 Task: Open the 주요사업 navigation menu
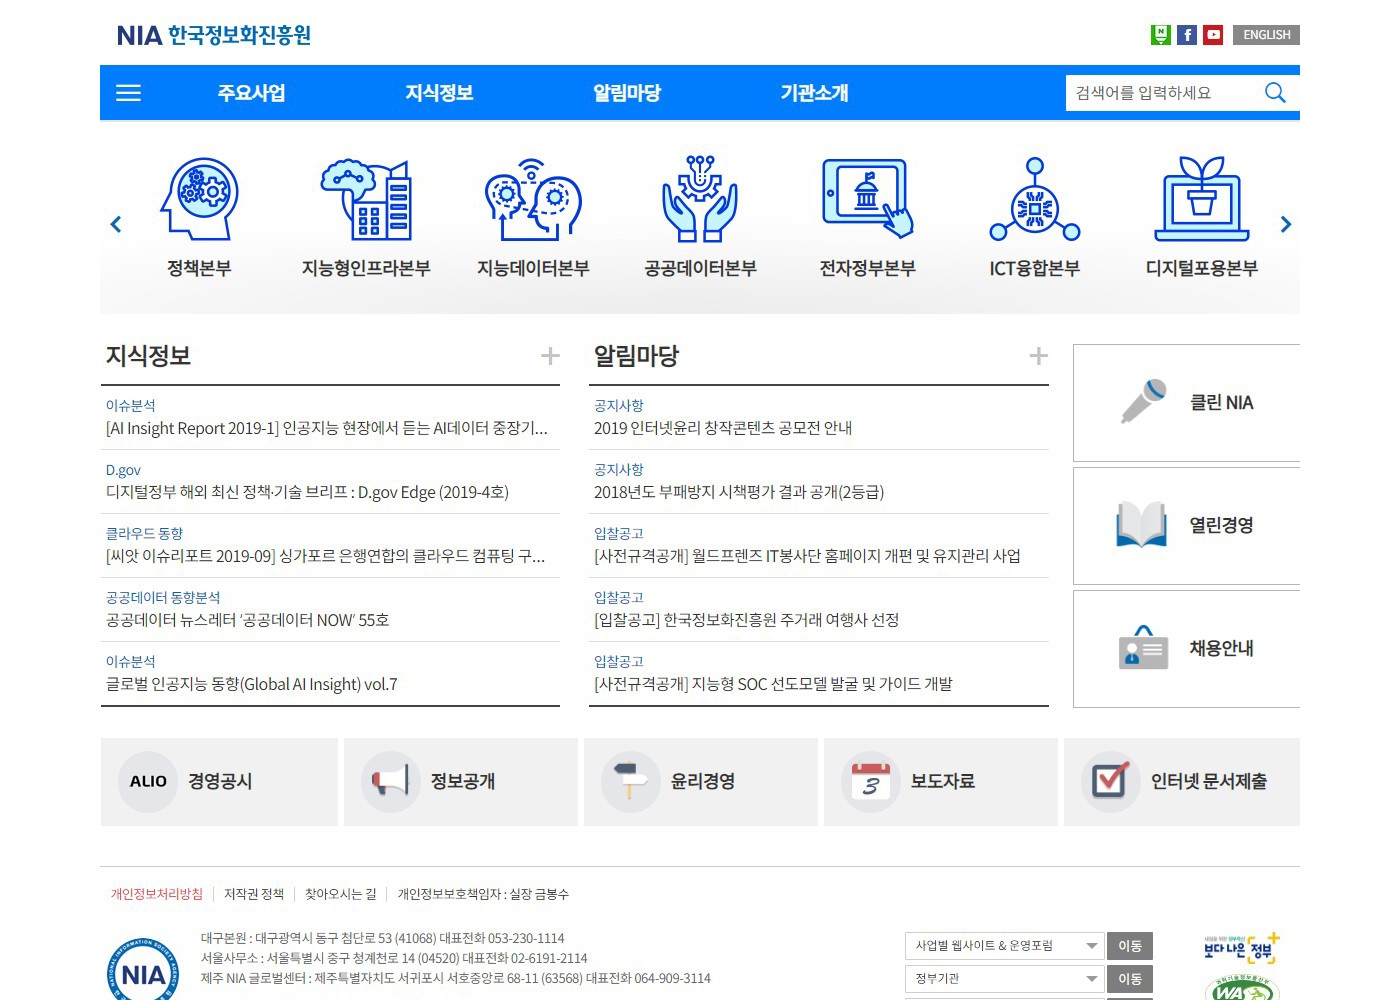click(x=252, y=93)
